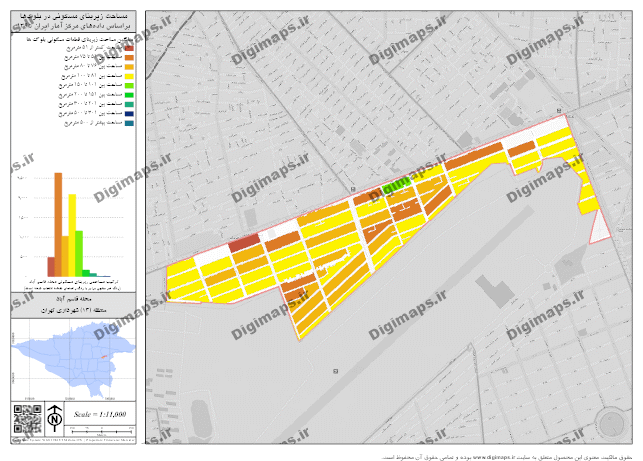Click the small red highlighted area in the Tehran inset map

tap(102, 356)
